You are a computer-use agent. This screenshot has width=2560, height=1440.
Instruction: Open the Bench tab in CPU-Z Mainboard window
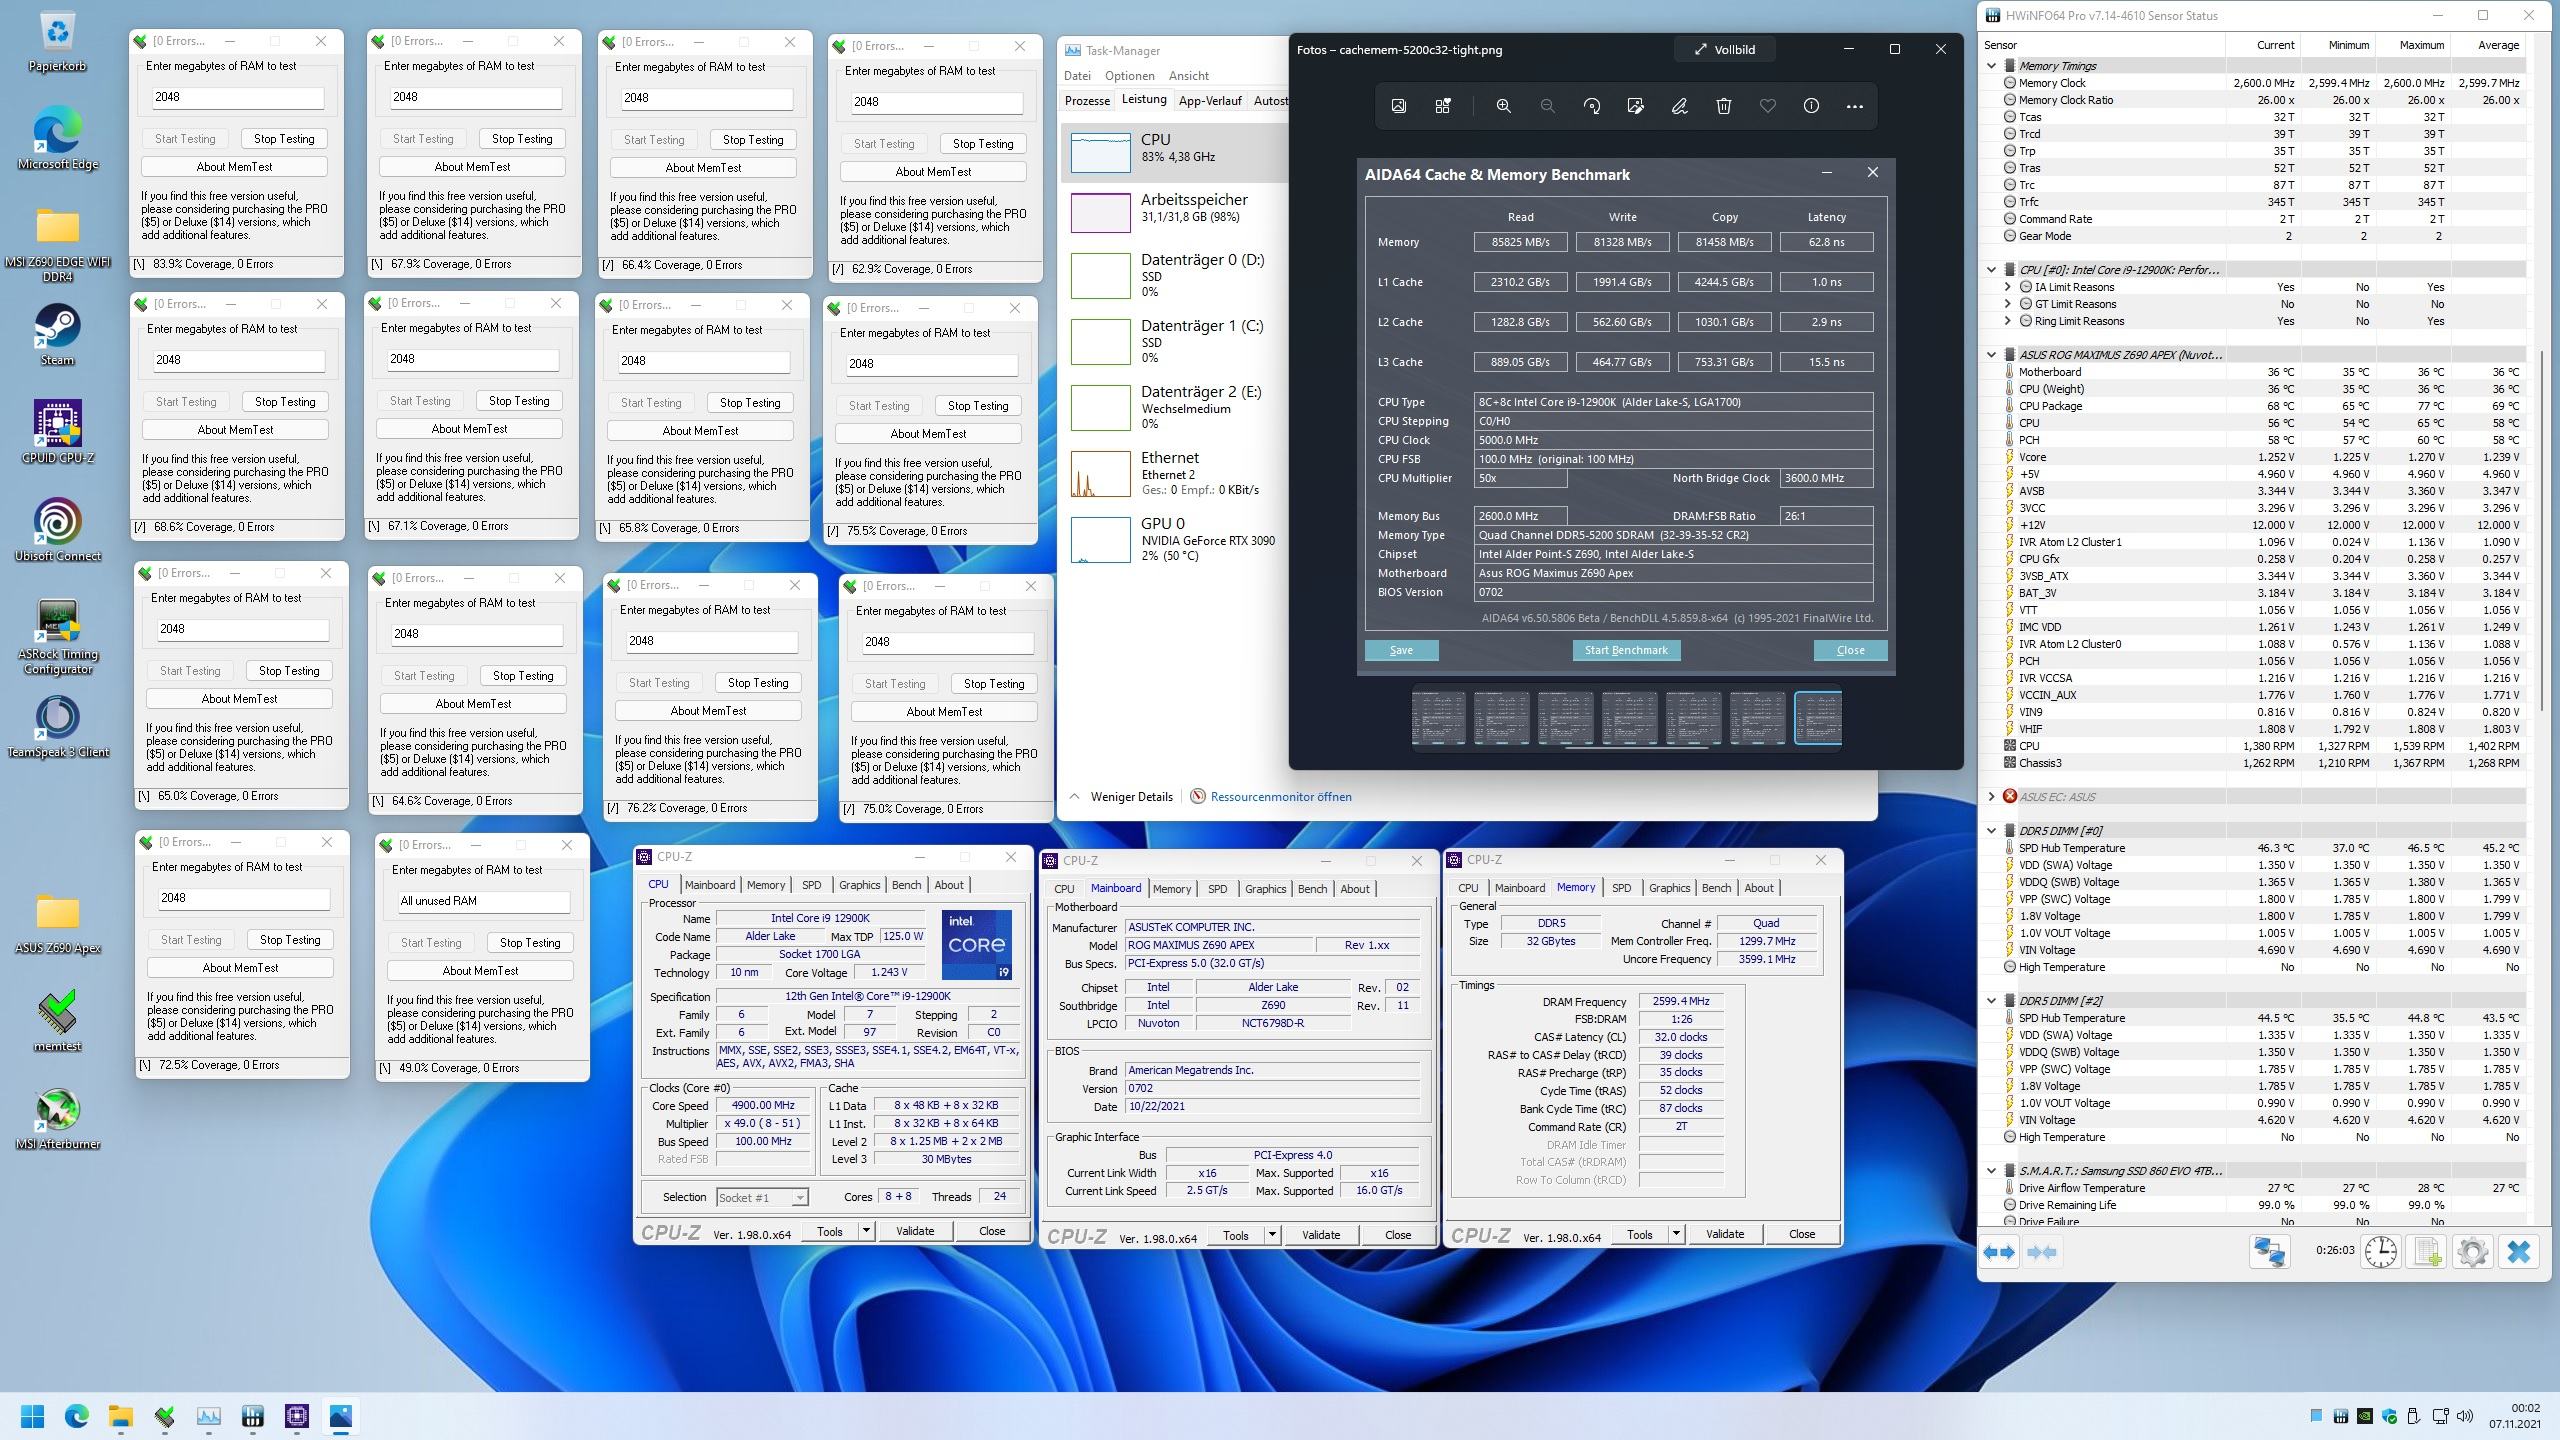pyautogui.click(x=1312, y=889)
